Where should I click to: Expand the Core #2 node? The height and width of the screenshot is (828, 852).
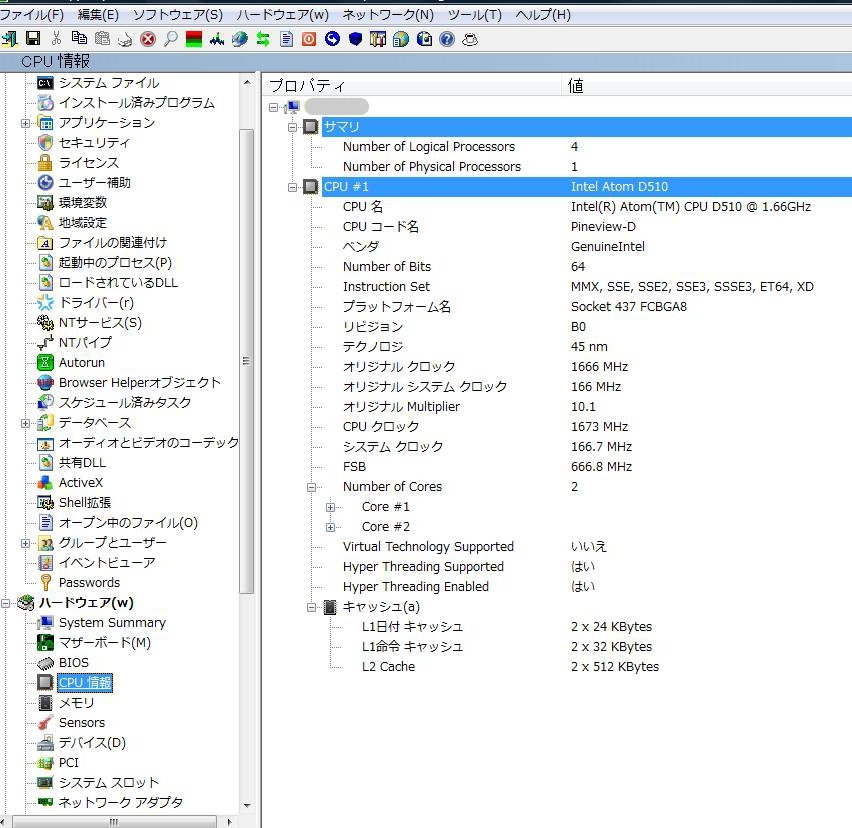[331, 527]
